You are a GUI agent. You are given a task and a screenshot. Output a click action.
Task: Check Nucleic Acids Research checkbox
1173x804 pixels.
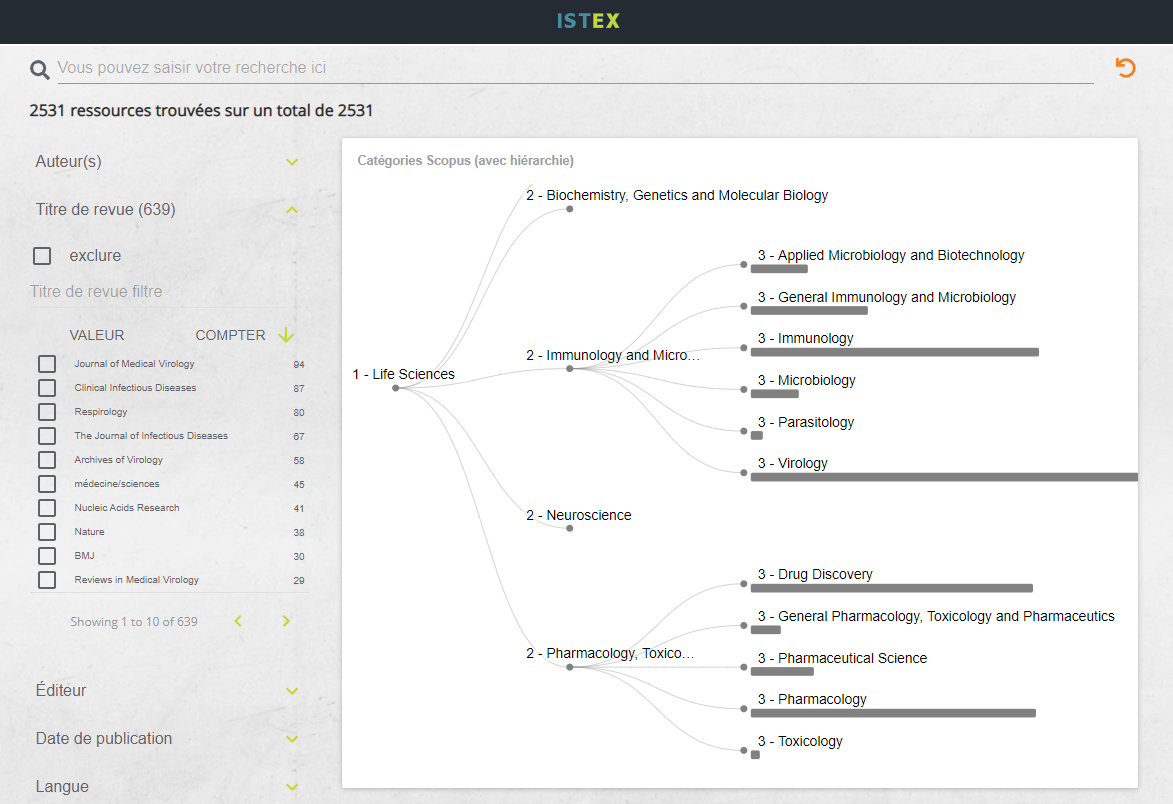47,507
